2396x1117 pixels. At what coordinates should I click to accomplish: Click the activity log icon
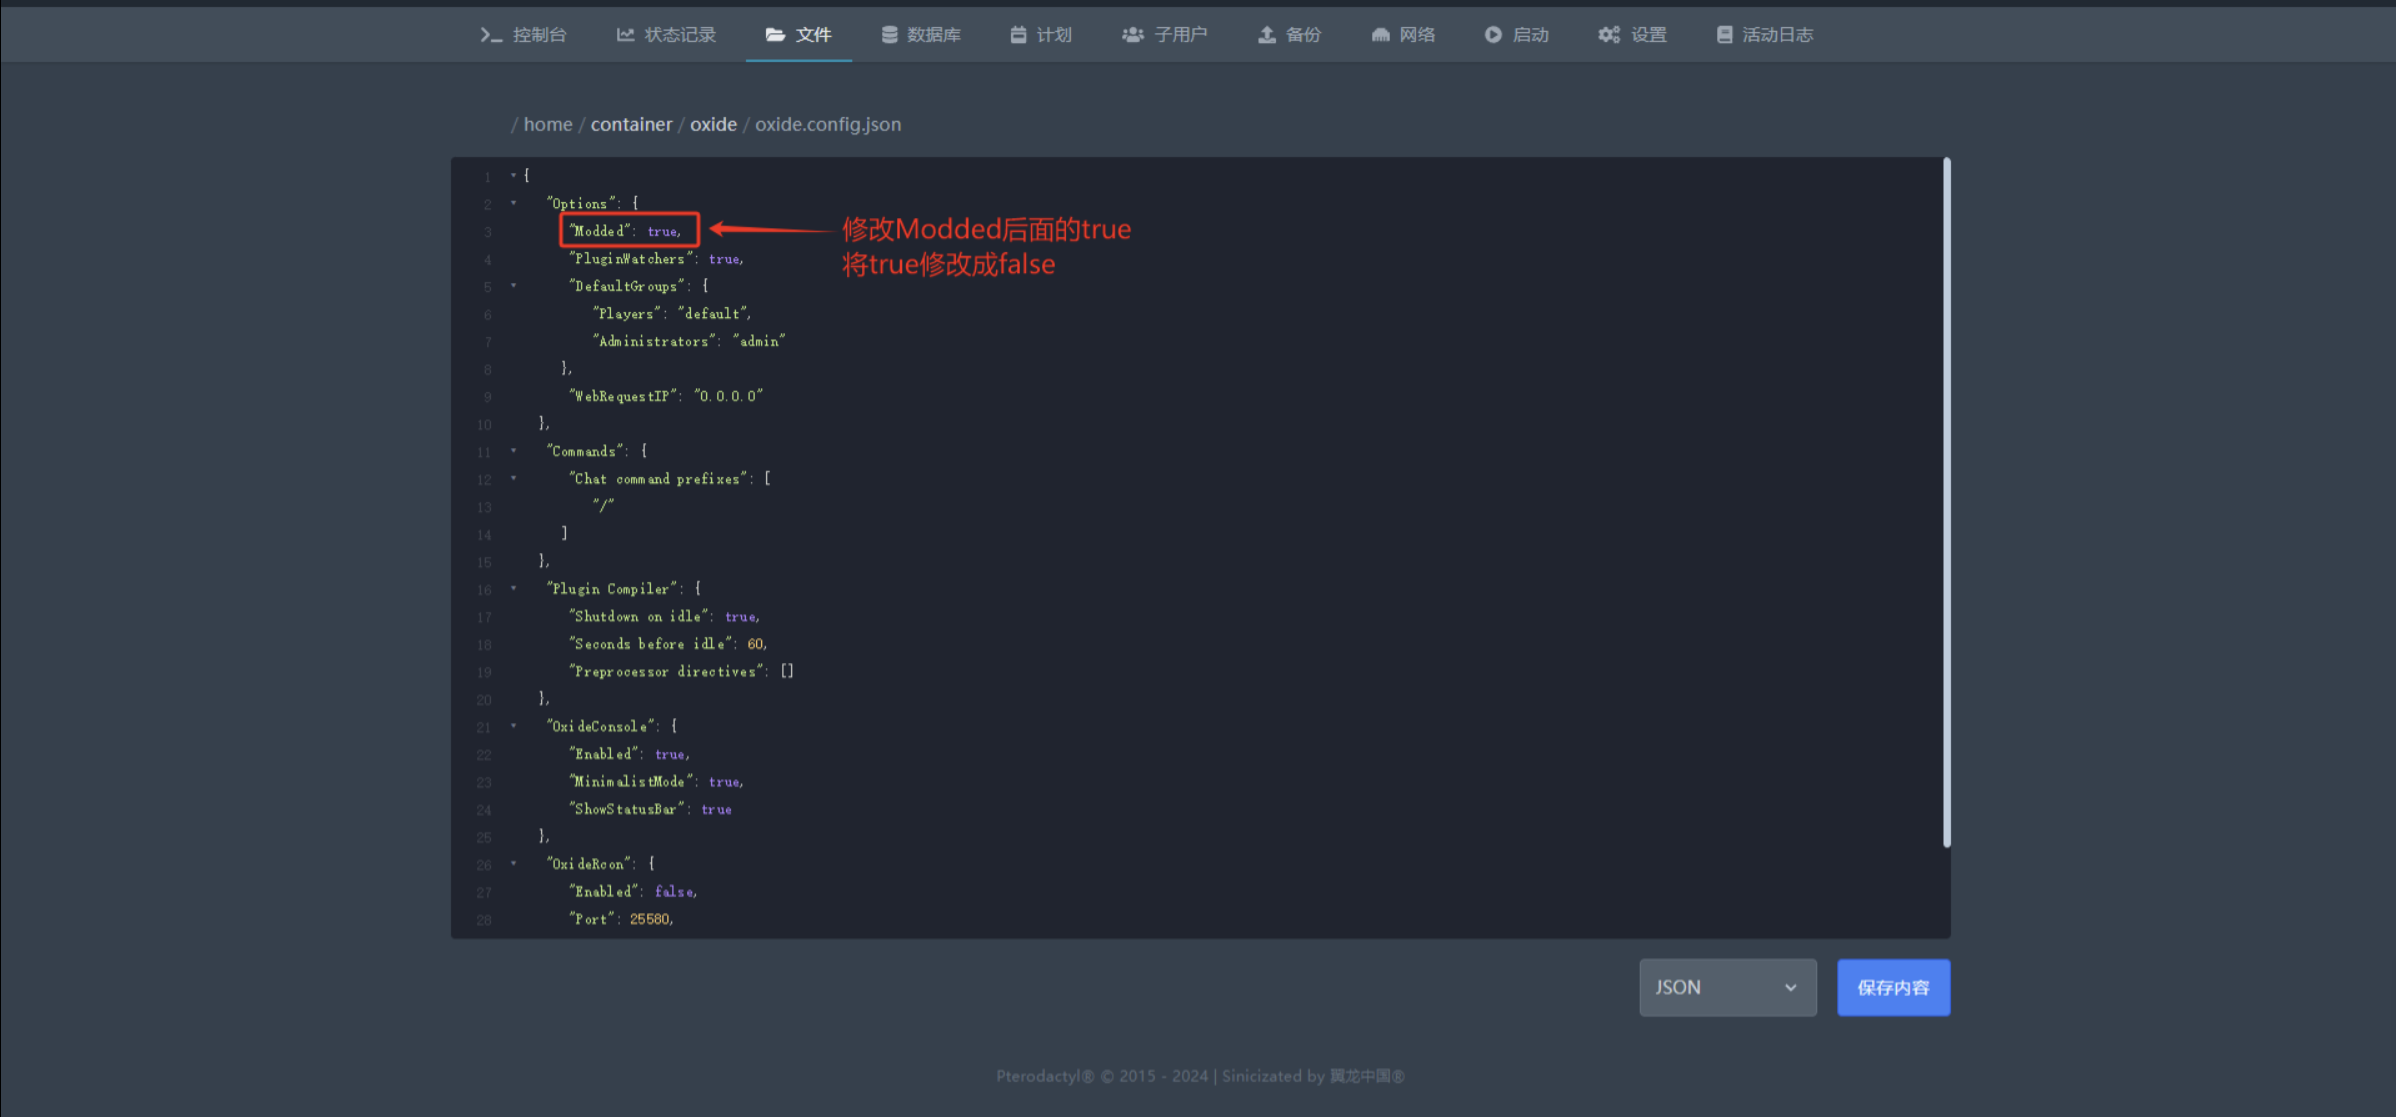point(1724,35)
